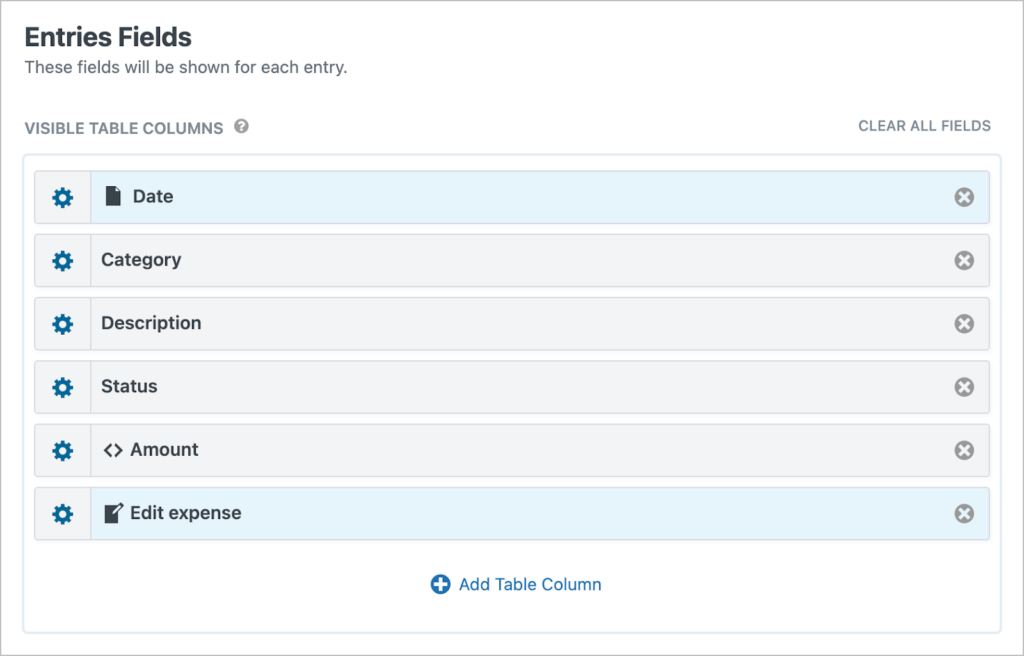Open settings for the Amount field

(62, 450)
